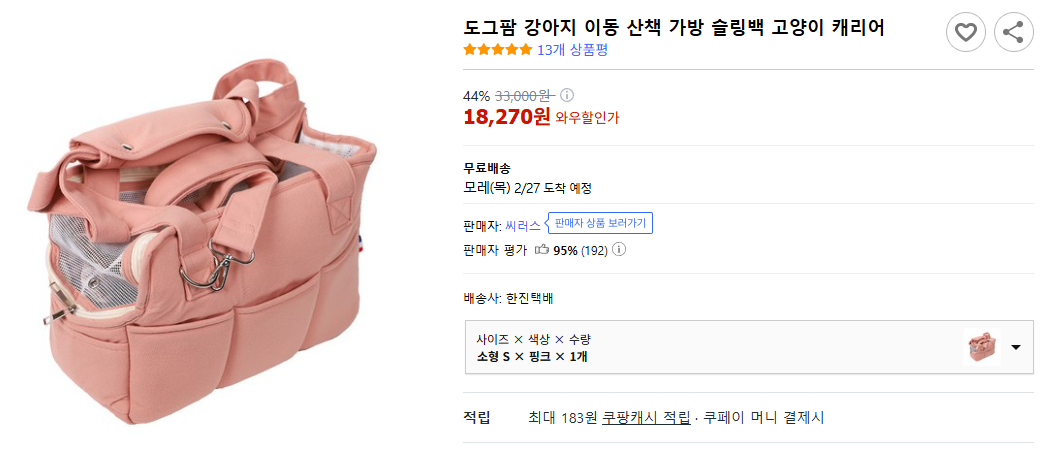Open the 쿠팡캐시 적립 link
The image size is (1047, 455).
pyautogui.click(x=646, y=418)
